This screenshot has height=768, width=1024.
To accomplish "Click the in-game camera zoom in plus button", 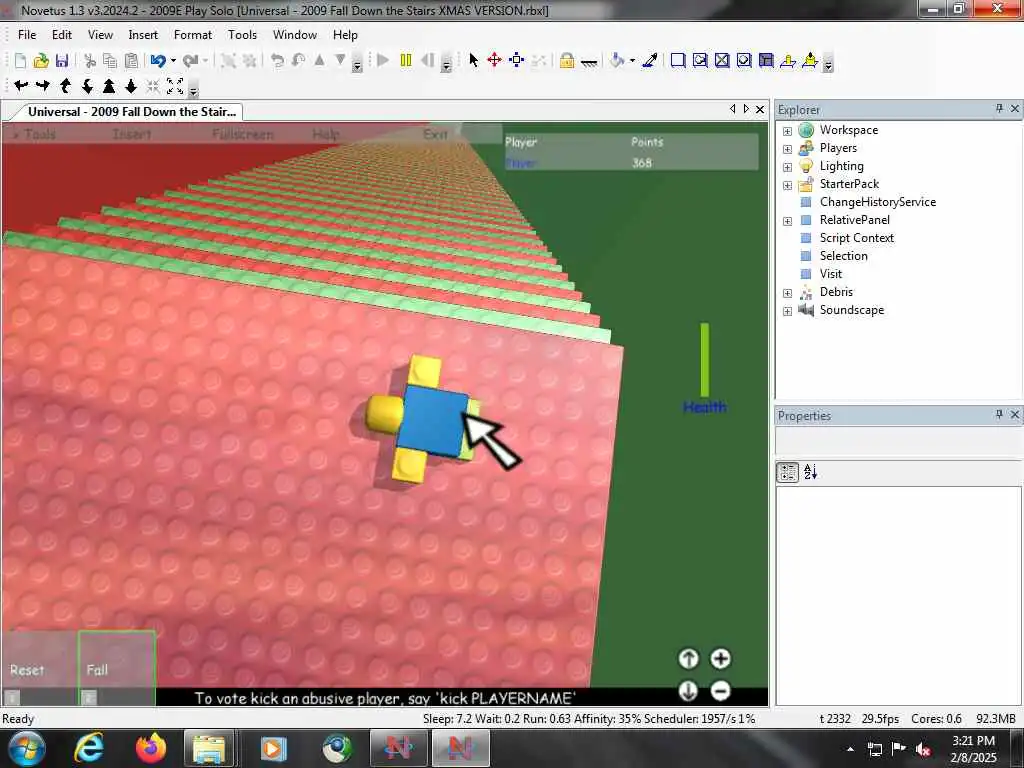I will click(x=720, y=658).
